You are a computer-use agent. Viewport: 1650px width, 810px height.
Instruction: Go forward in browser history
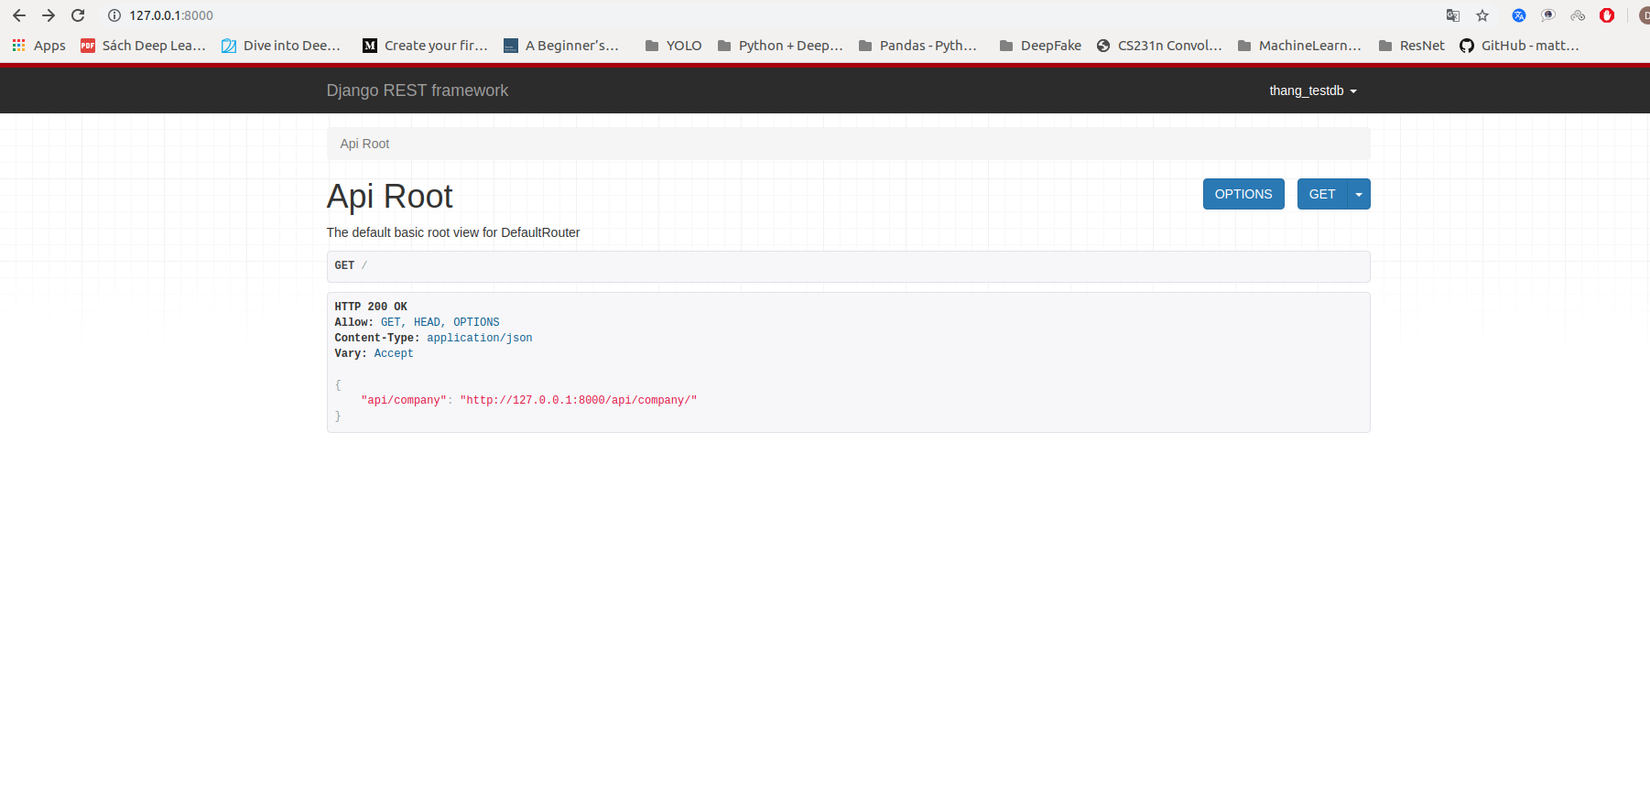[48, 16]
